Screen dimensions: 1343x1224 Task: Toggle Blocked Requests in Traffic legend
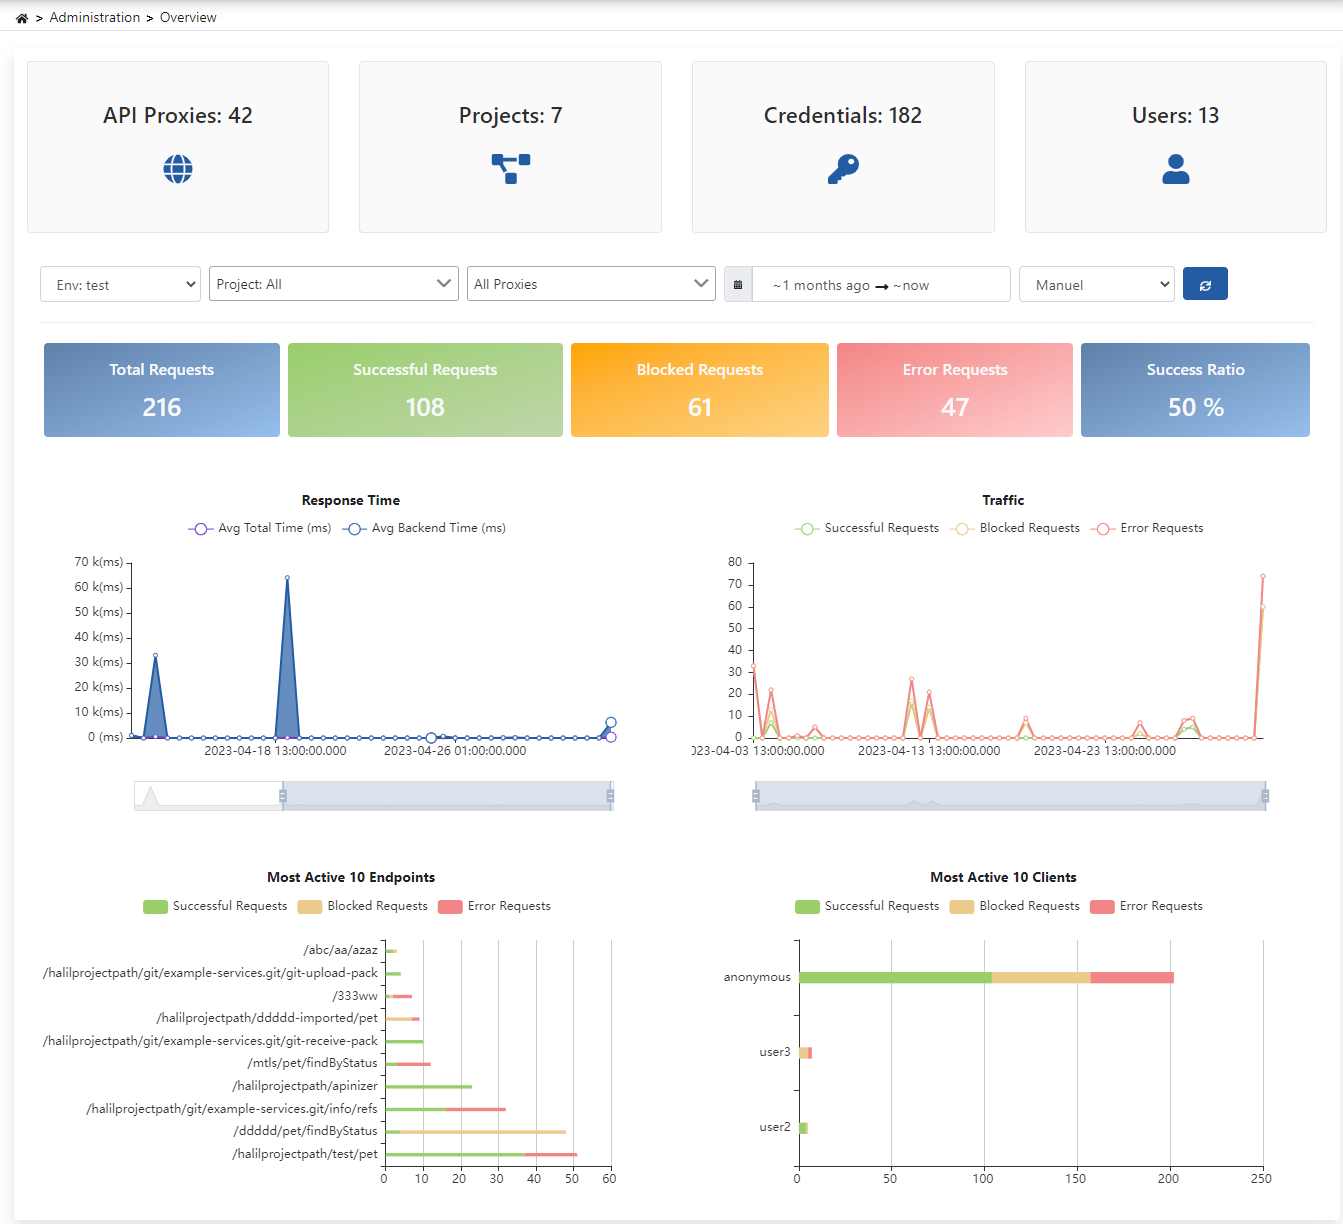click(1016, 528)
